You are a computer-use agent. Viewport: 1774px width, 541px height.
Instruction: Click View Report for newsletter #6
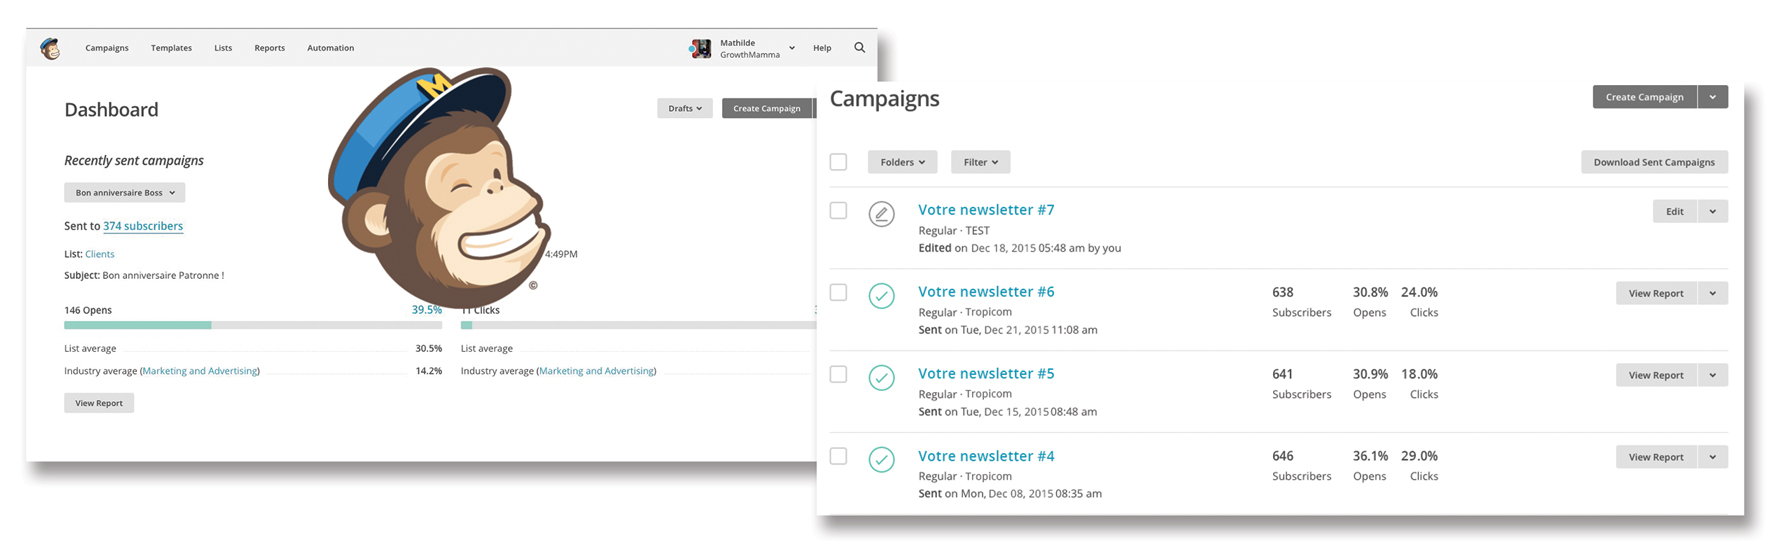(x=1656, y=293)
